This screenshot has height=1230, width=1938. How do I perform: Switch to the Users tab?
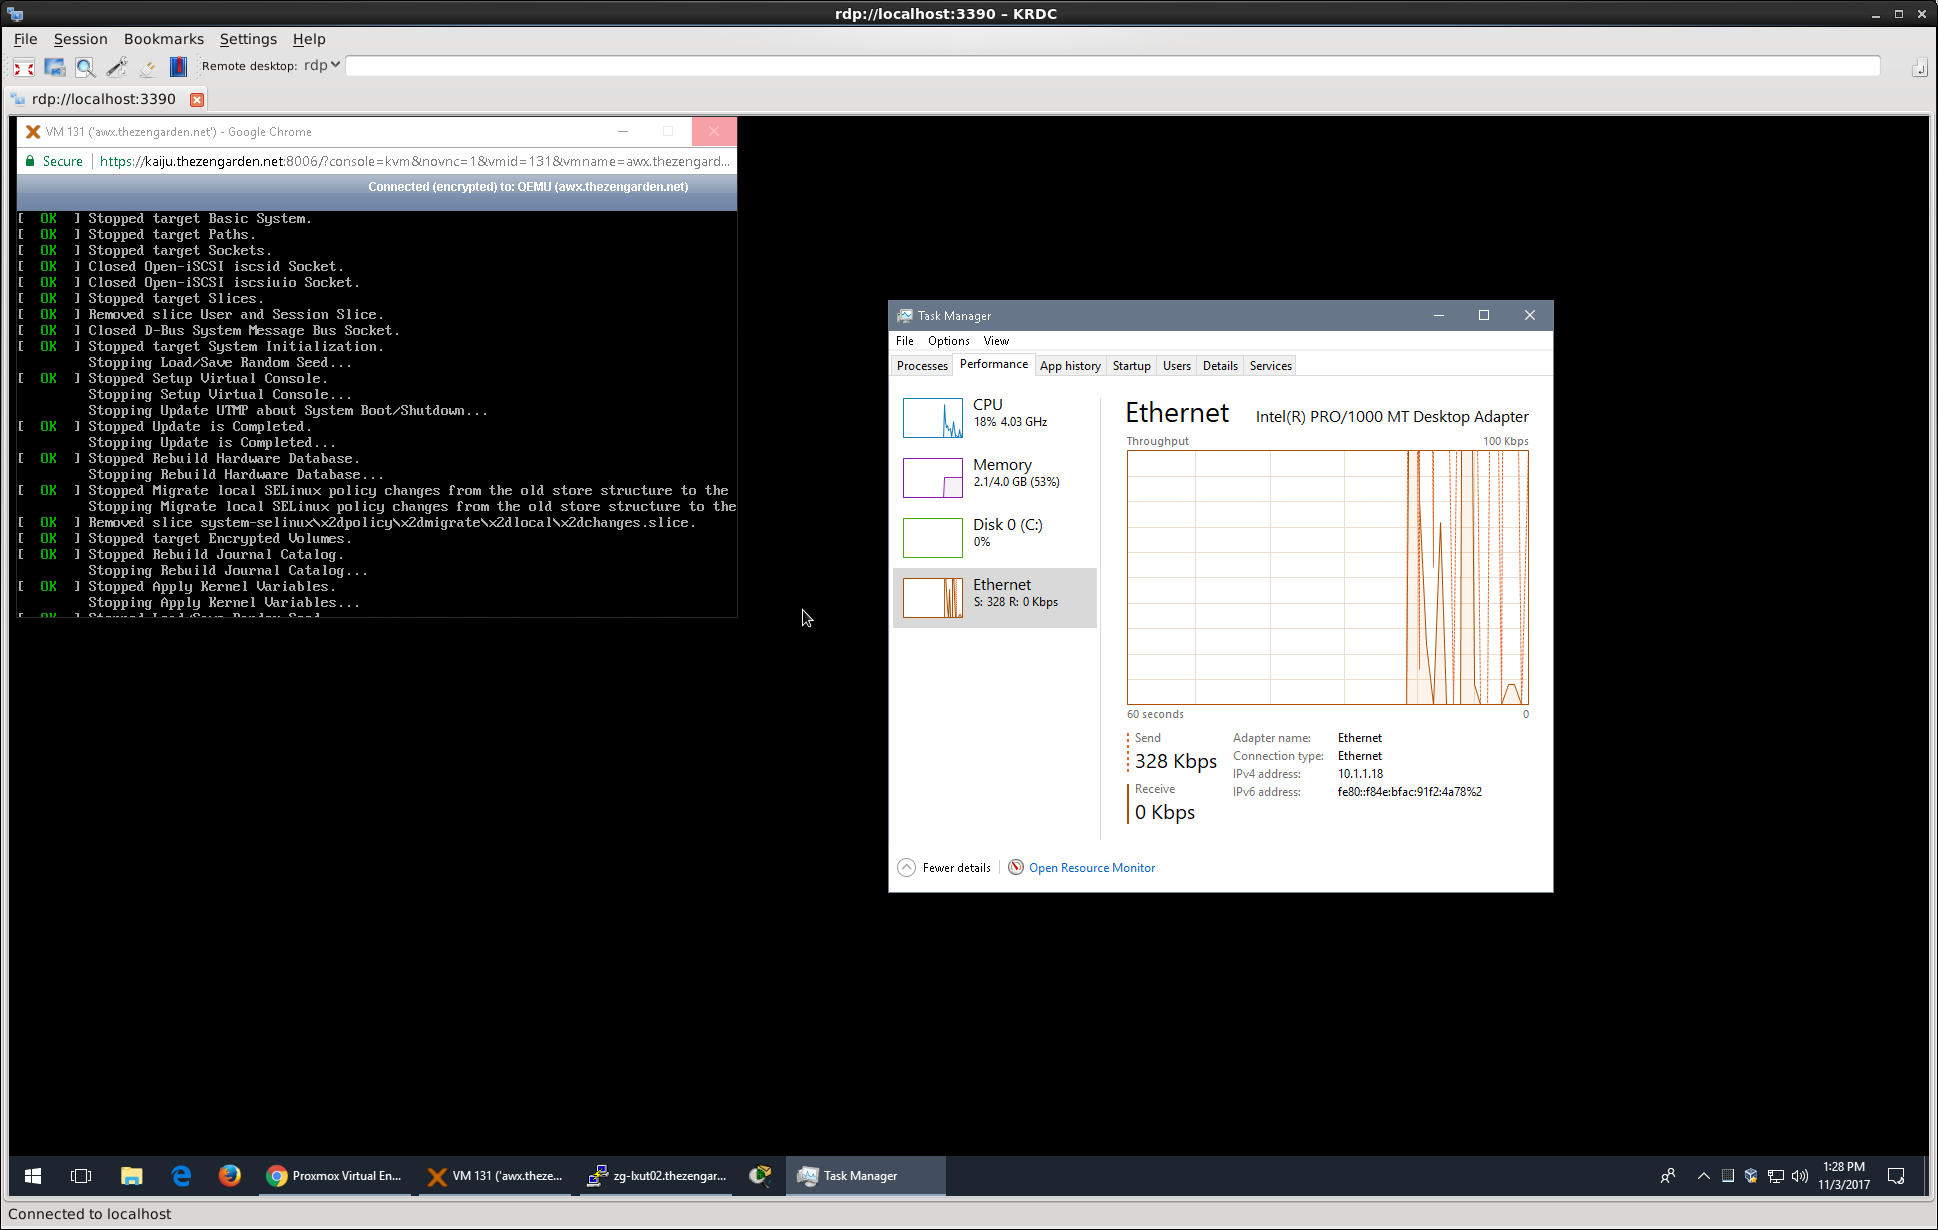point(1176,366)
